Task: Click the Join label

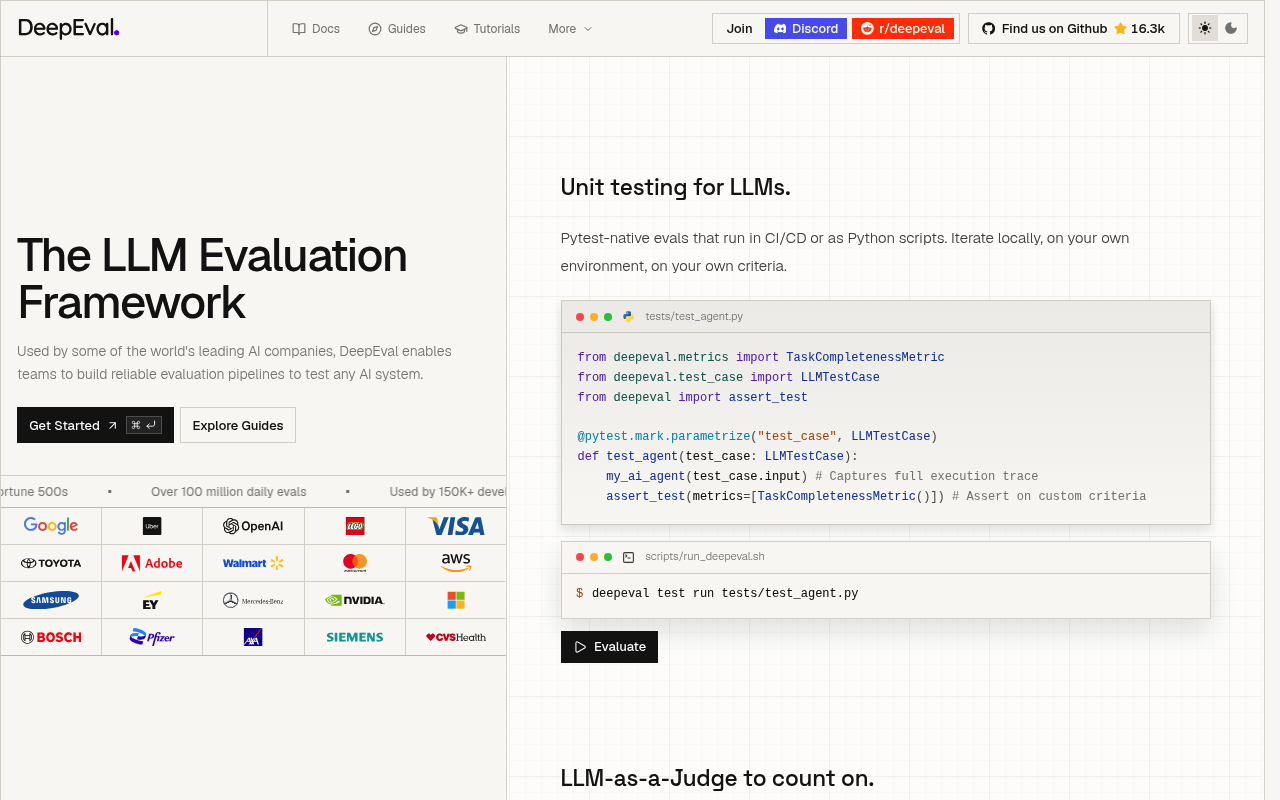Action: (x=739, y=29)
